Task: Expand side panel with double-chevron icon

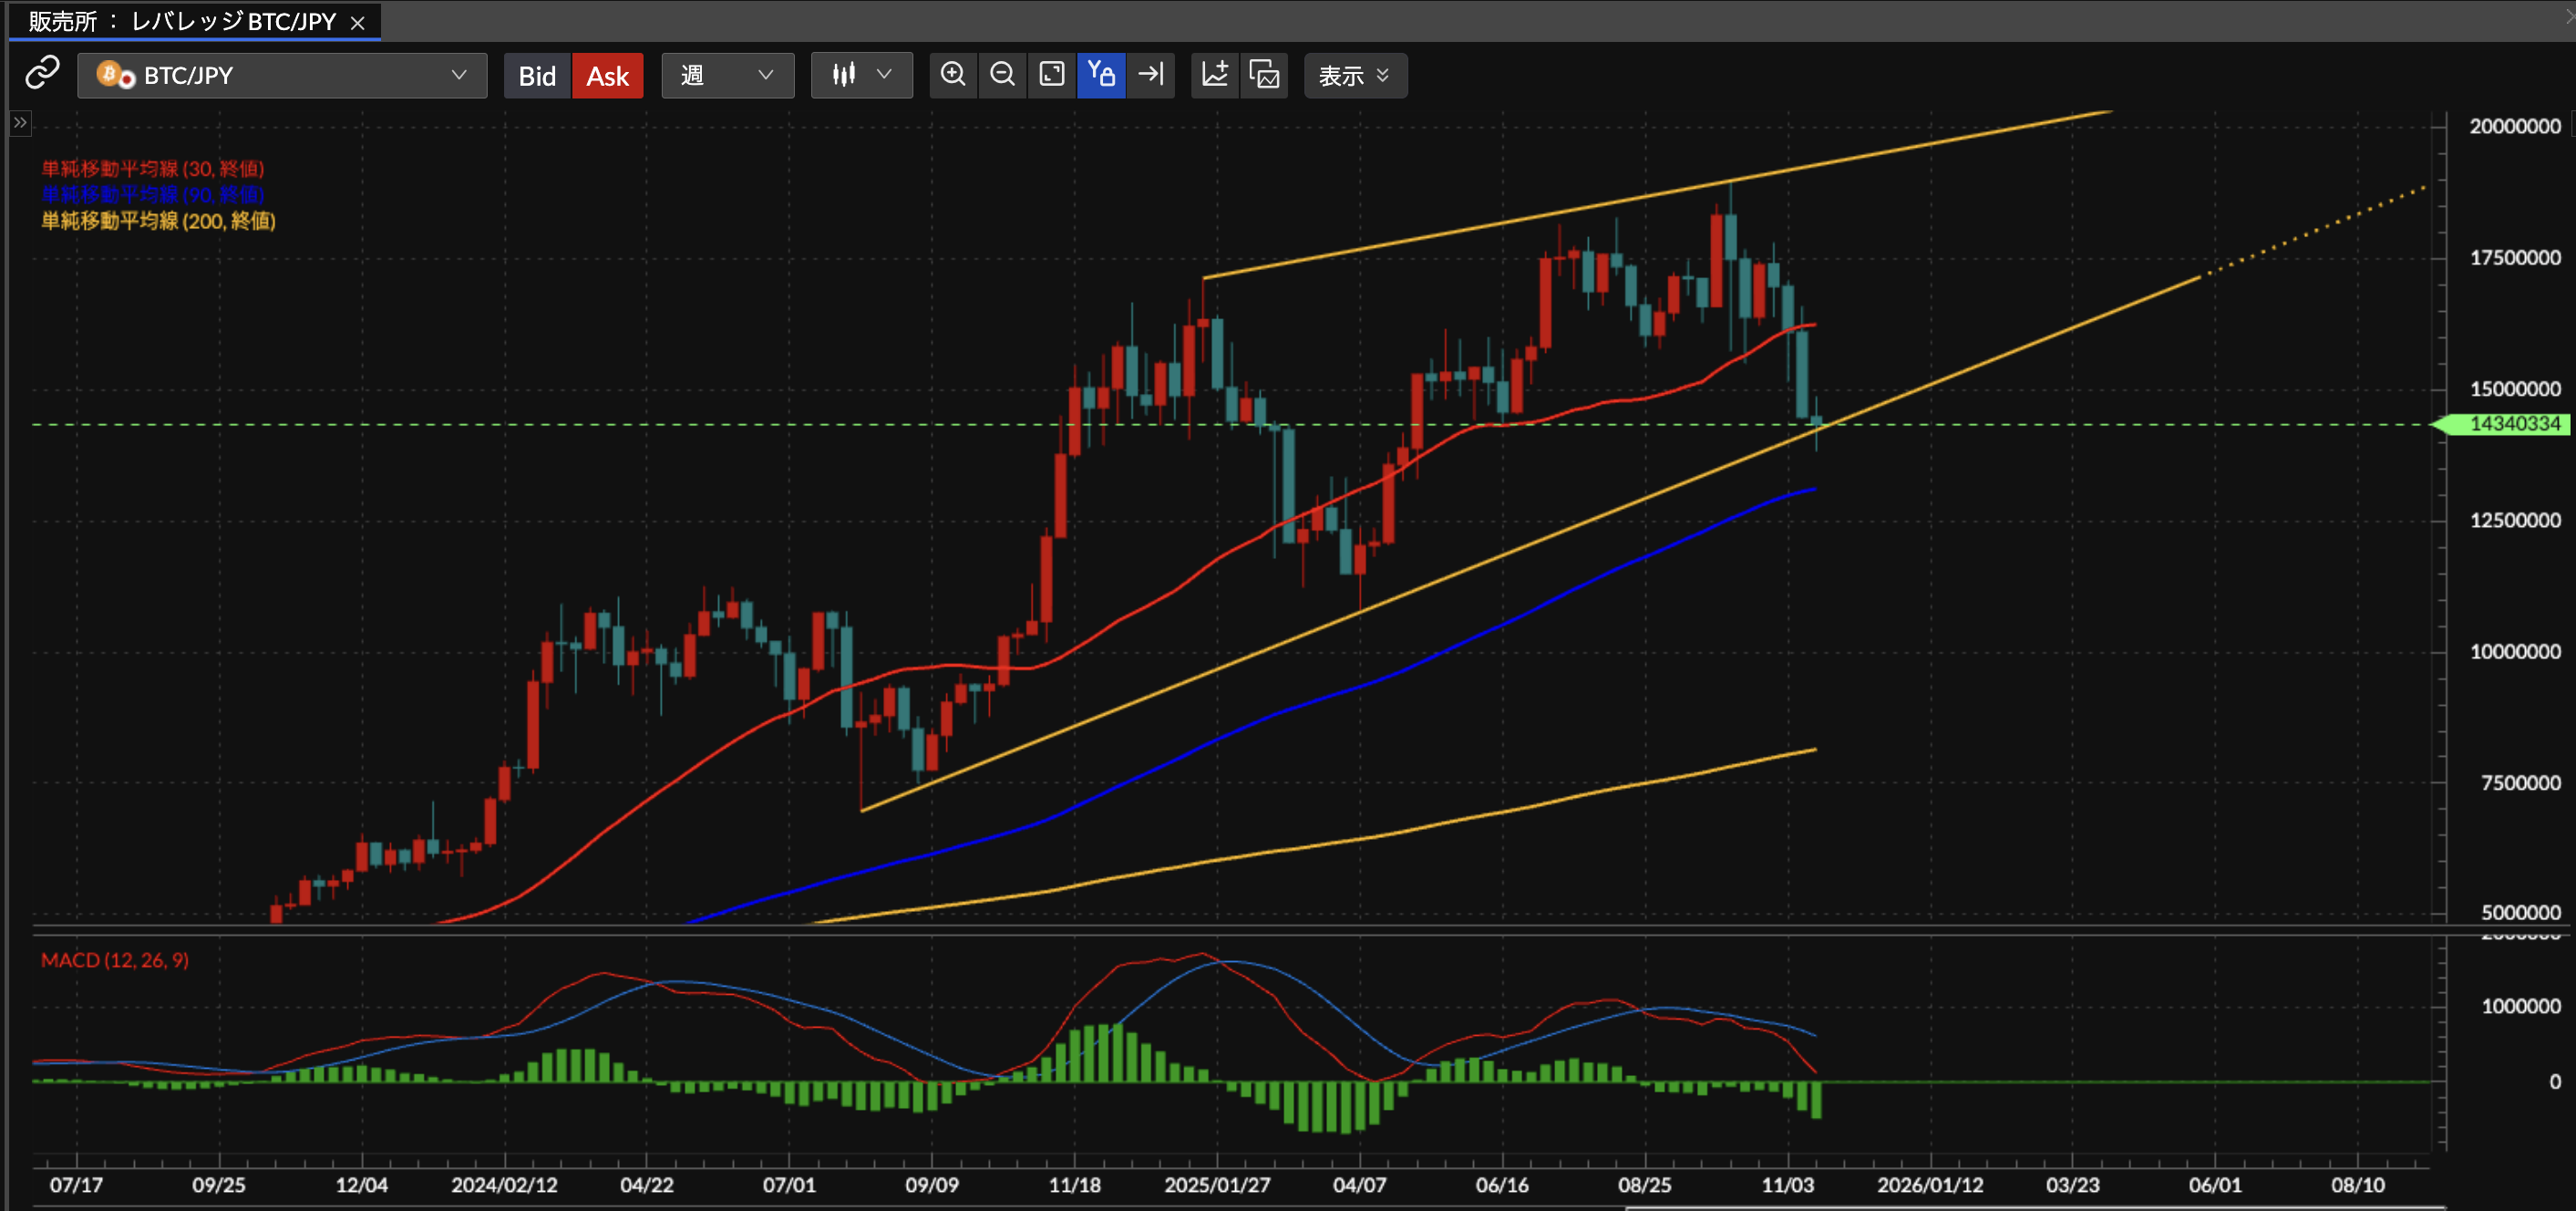Action: click(20, 123)
